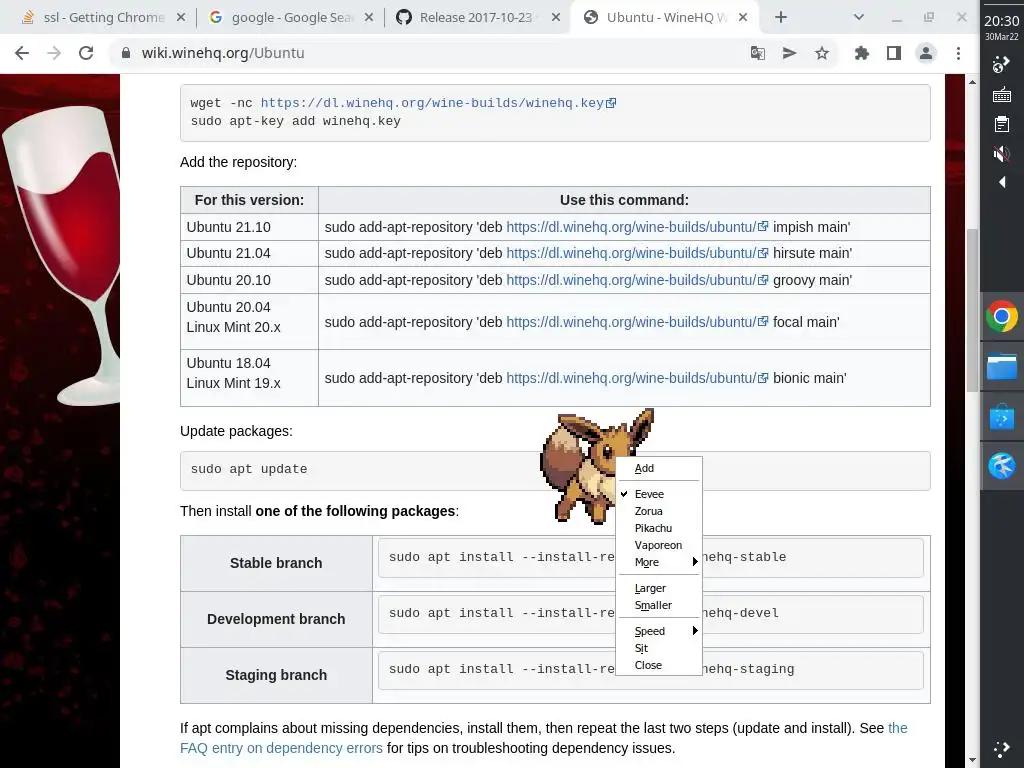Click the Staging branch table header
Image resolution: width=1024 pixels, height=768 pixels.
tap(276, 675)
